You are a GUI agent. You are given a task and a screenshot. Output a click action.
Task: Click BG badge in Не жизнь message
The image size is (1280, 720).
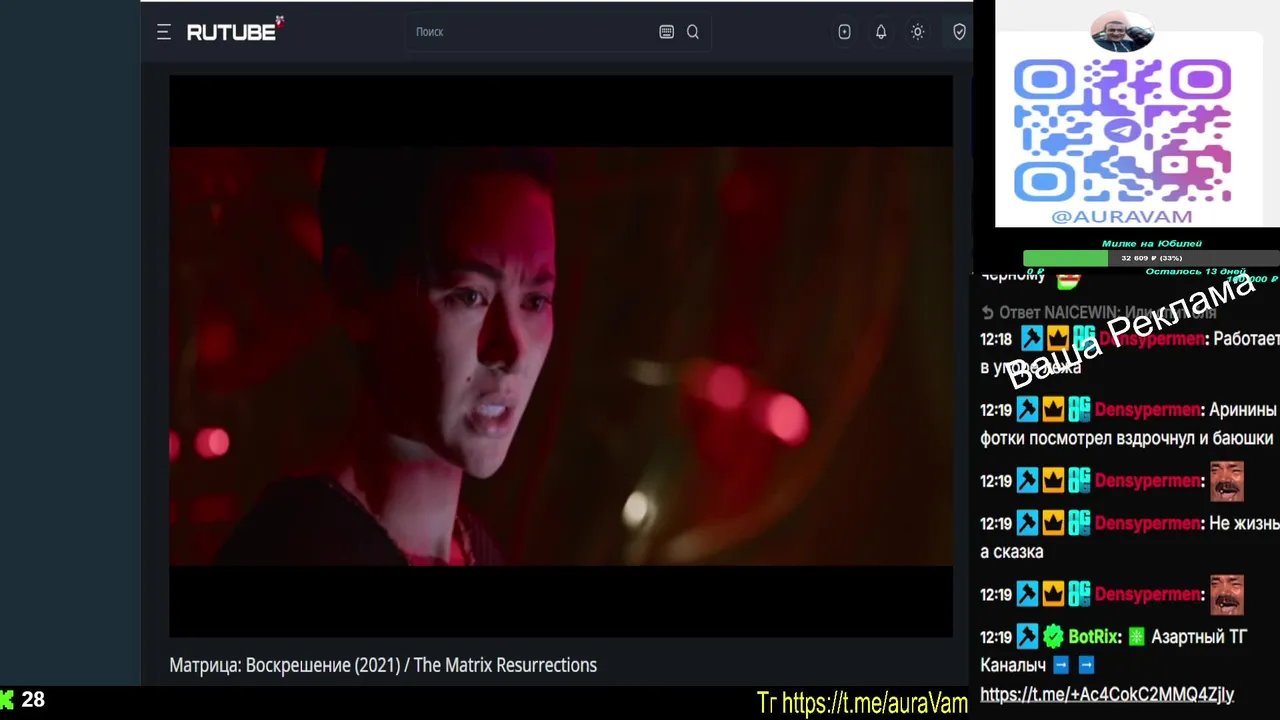(x=1079, y=522)
